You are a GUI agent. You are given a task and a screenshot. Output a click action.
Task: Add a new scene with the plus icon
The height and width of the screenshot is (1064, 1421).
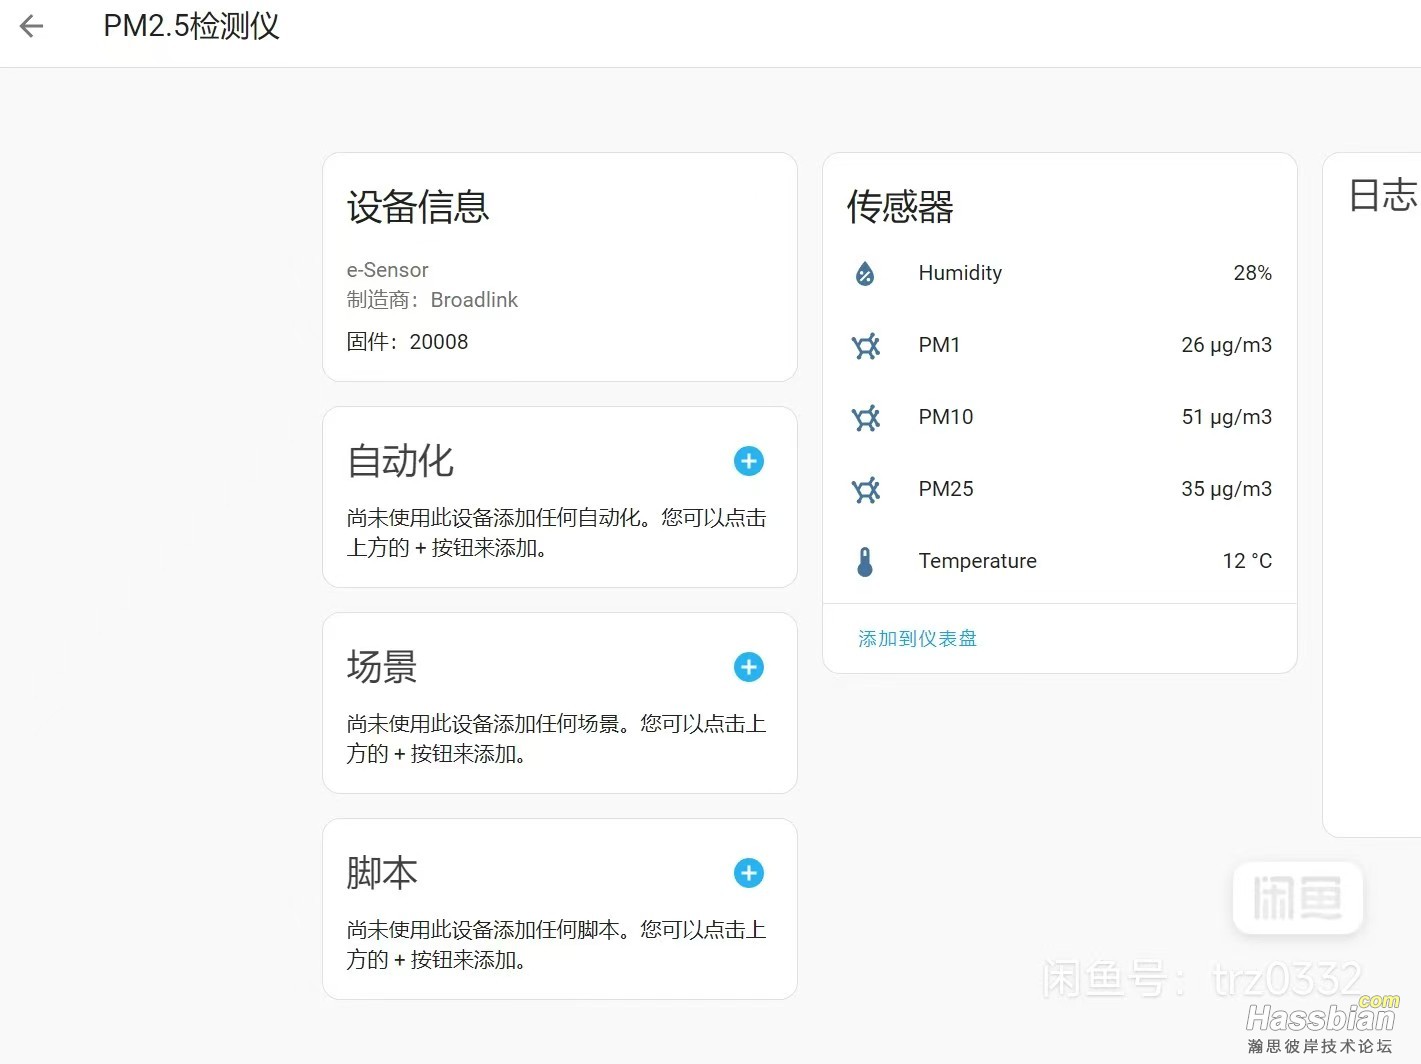click(x=749, y=667)
